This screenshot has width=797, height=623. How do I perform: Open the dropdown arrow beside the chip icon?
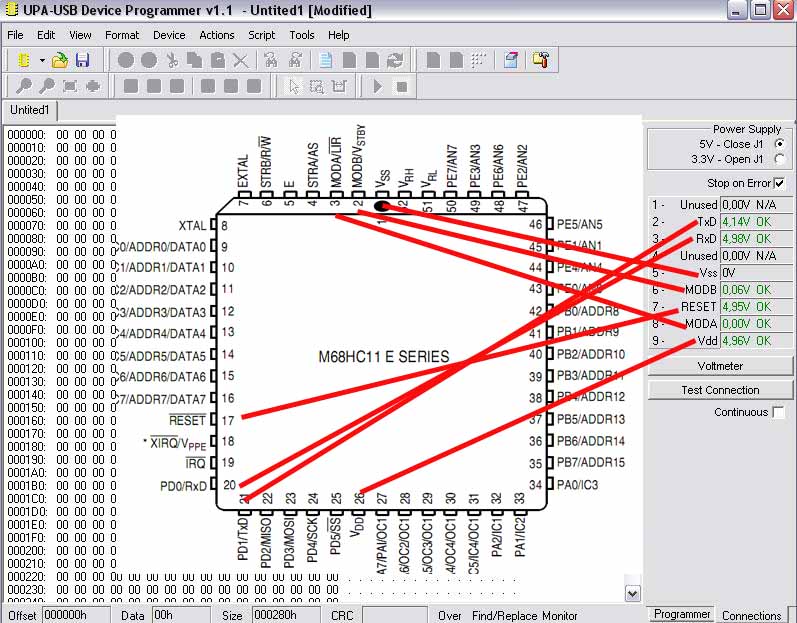(x=42, y=60)
